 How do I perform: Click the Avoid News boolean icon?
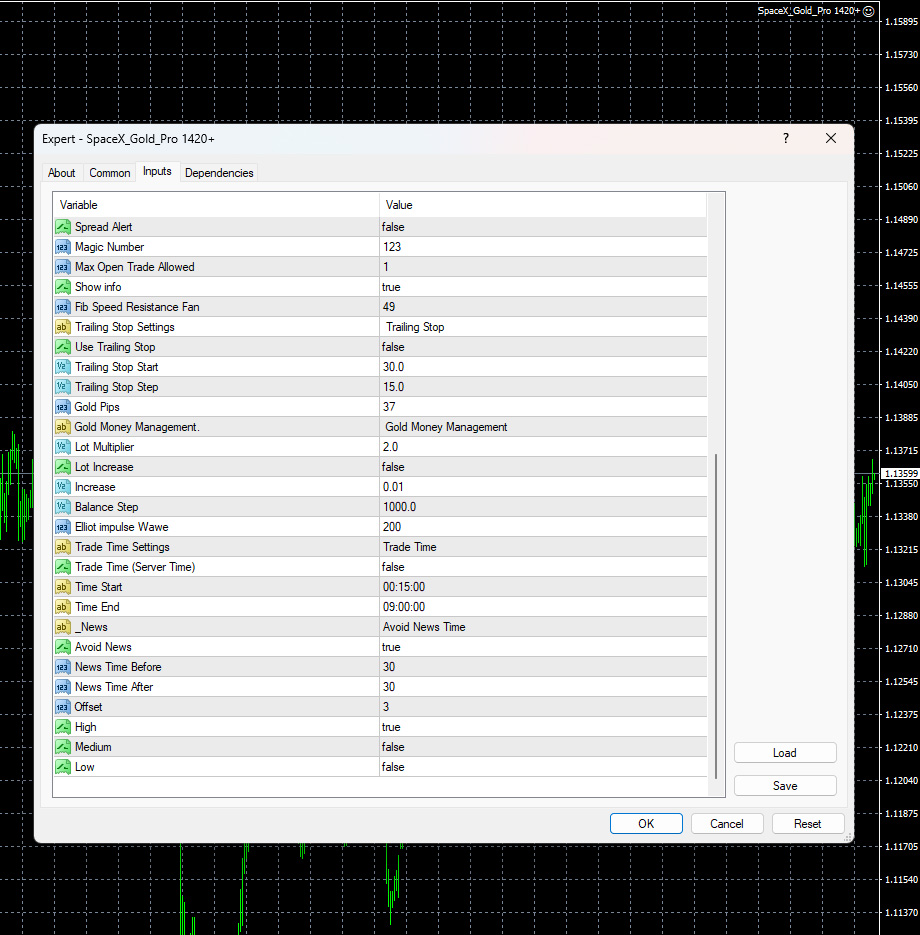coord(63,647)
